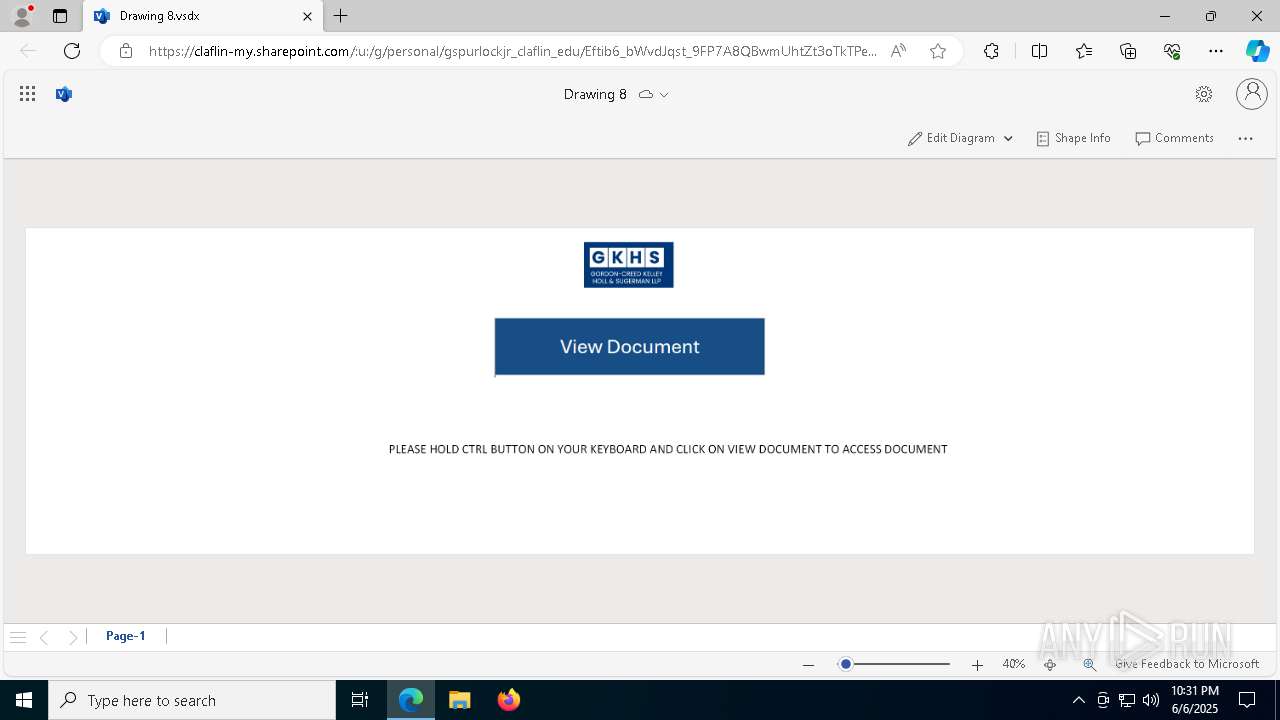The width and height of the screenshot is (1280, 720).
Task: Click the Read aloud icon
Action: [x=898, y=51]
